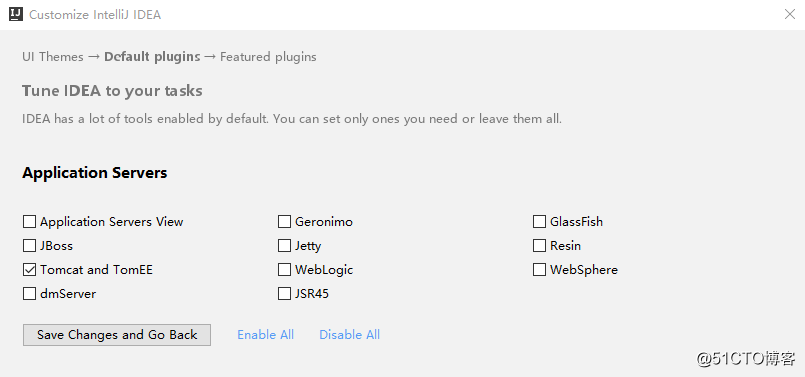
Task: Click the Enable All link
Action: tap(265, 335)
